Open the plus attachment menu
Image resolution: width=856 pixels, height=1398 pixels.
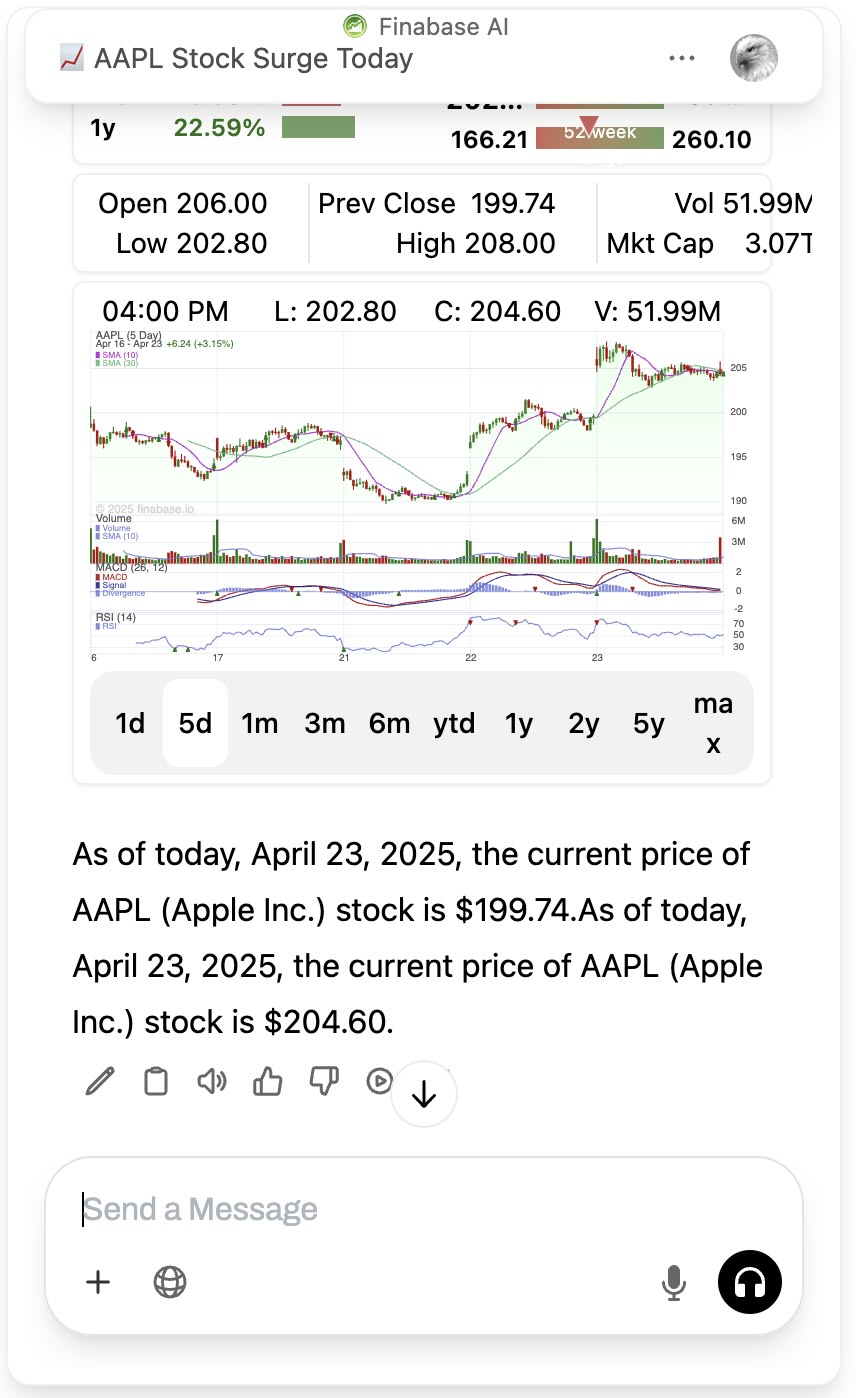click(x=98, y=1282)
